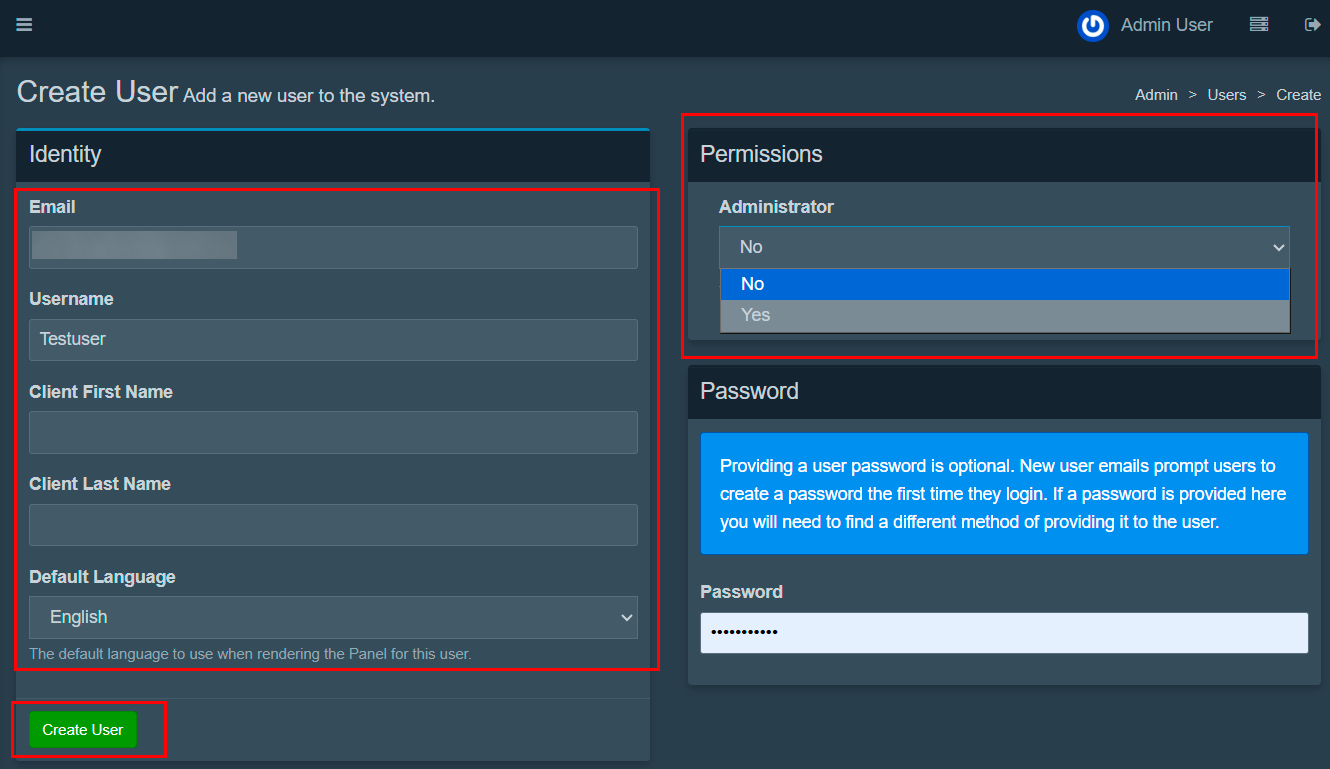
Task: Click the Admin User avatar icon
Action: click(x=1092, y=26)
